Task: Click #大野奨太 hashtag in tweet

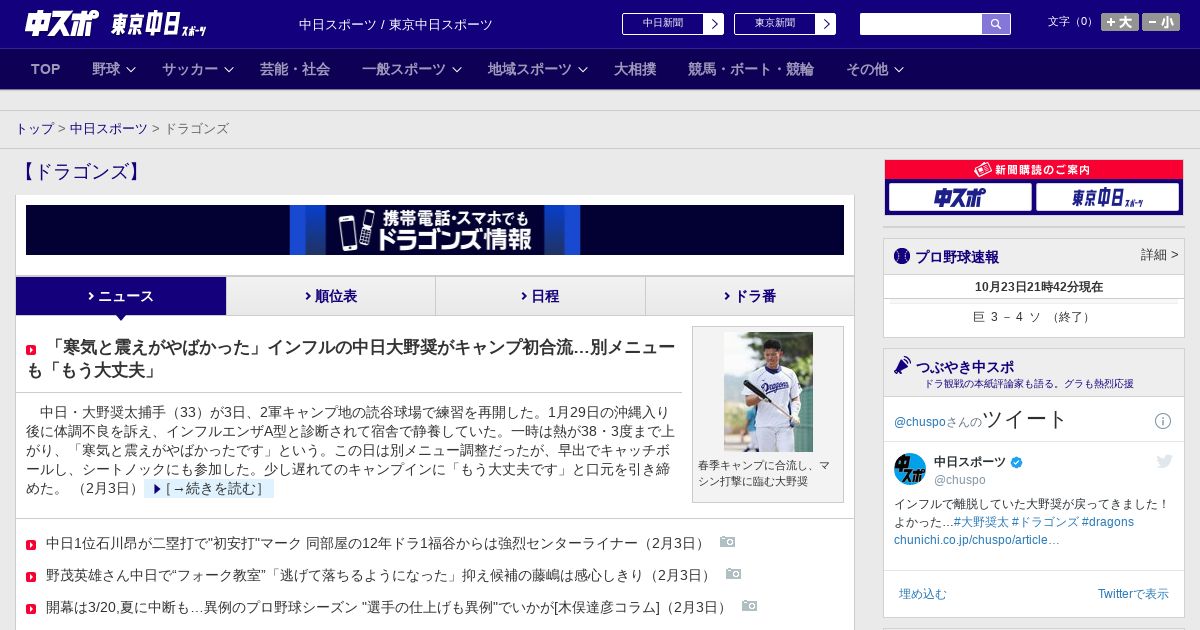Action: click(x=981, y=522)
